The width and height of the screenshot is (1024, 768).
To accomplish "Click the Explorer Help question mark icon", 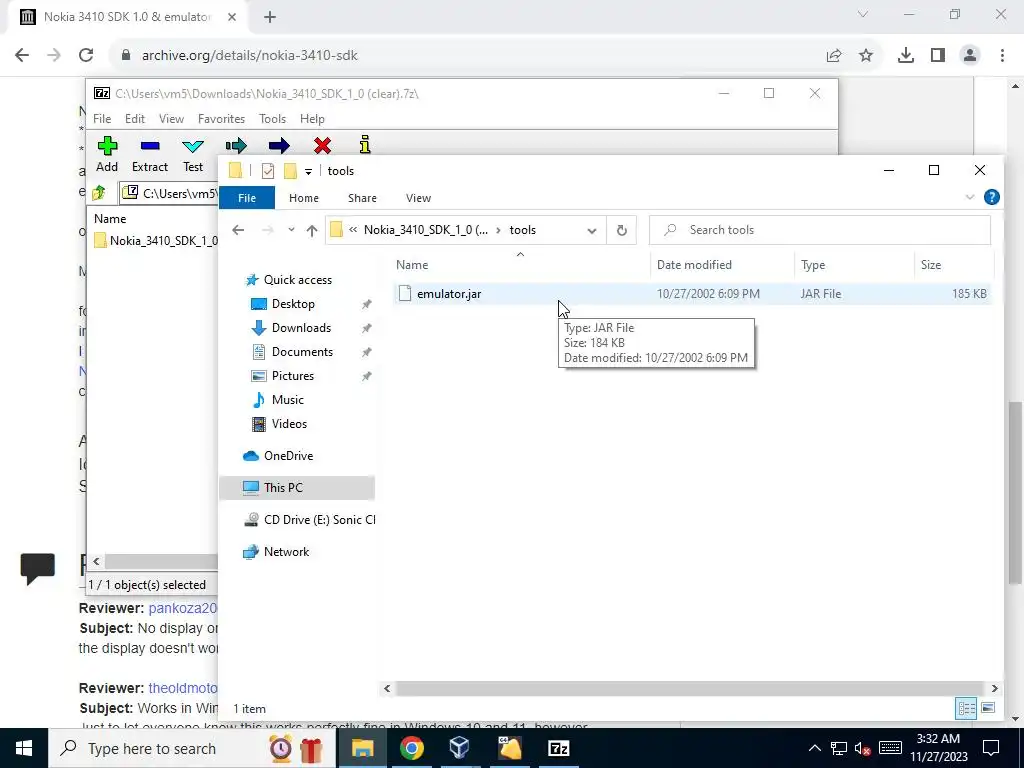I will pyautogui.click(x=991, y=197).
